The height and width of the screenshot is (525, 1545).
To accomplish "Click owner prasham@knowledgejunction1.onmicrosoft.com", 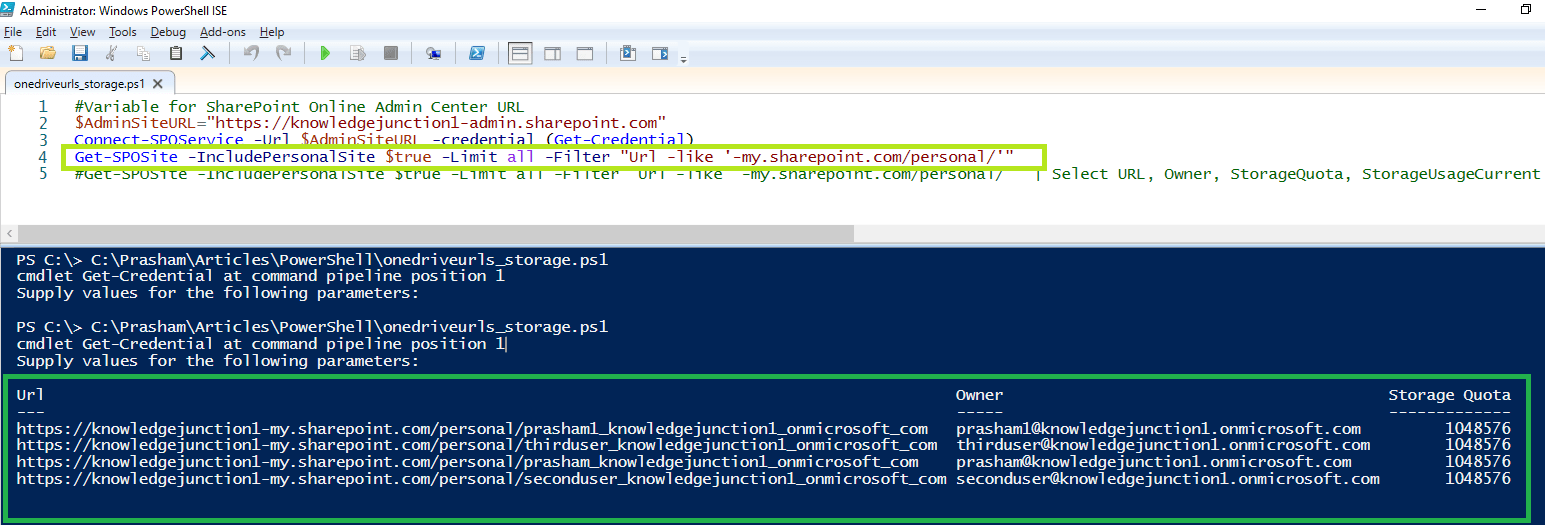I will click(x=1153, y=462).
